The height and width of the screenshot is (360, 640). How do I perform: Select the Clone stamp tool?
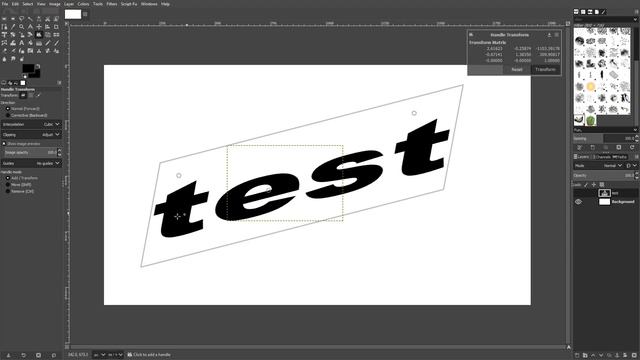(39, 51)
